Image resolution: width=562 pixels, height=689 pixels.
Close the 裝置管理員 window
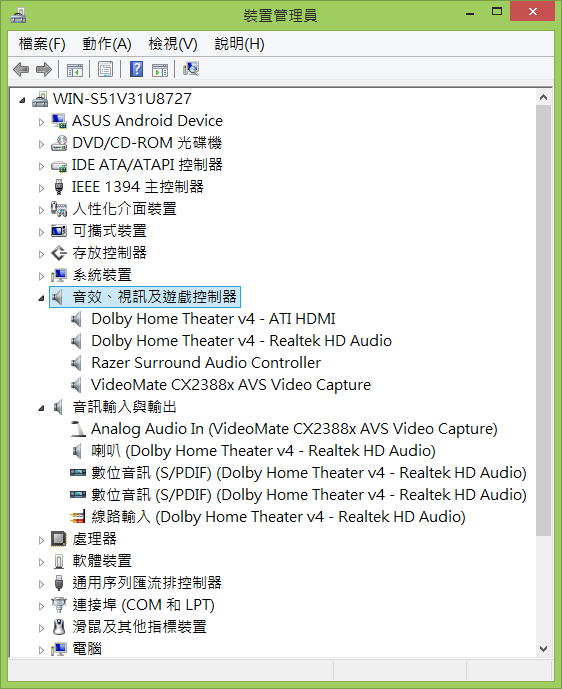click(533, 11)
